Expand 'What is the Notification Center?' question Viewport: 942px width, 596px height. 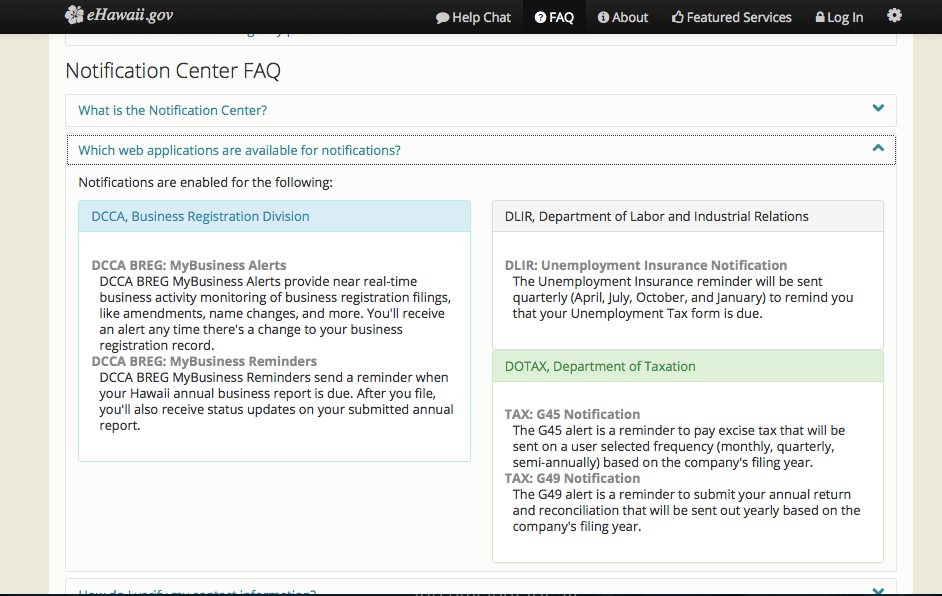[x=481, y=111]
